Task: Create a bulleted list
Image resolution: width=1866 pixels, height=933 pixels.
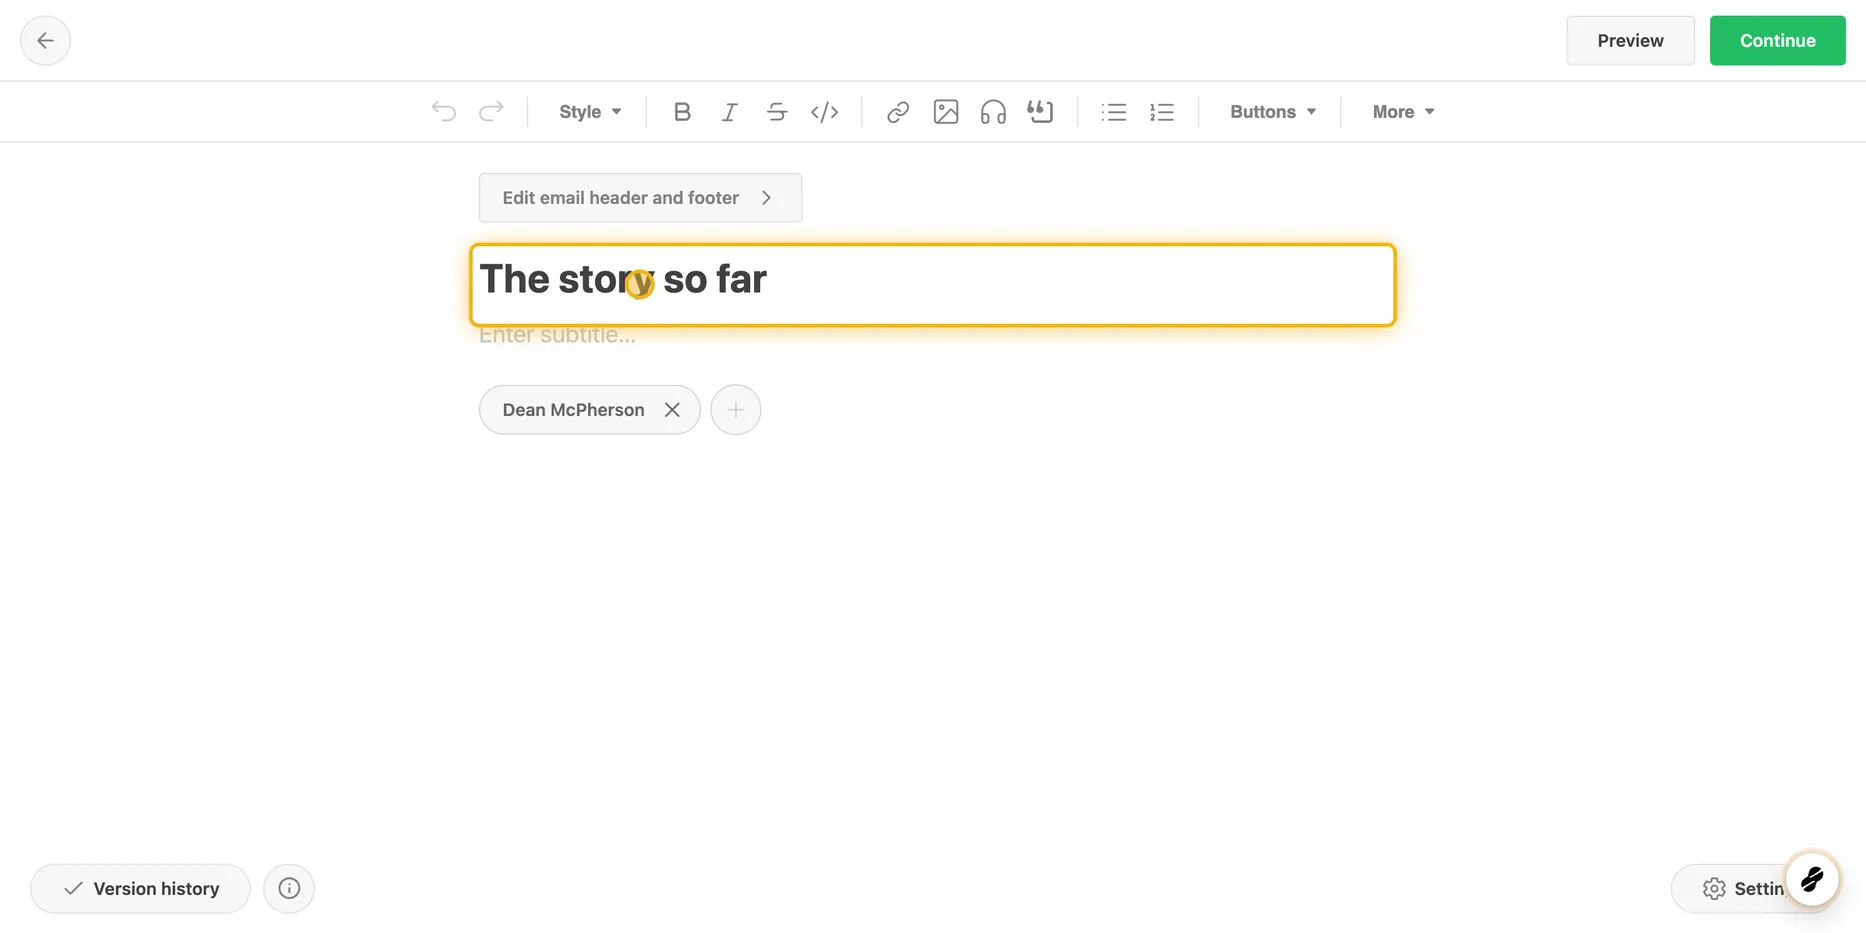Action: 1114,112
